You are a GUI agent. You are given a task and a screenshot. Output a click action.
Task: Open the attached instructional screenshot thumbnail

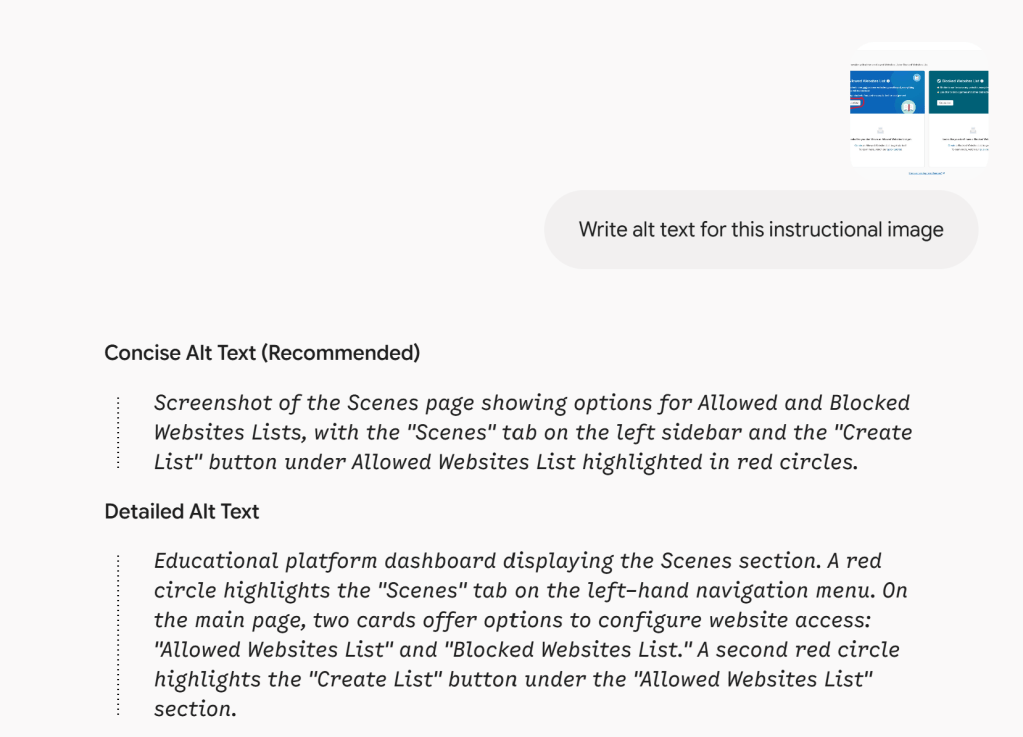point(919,110)
